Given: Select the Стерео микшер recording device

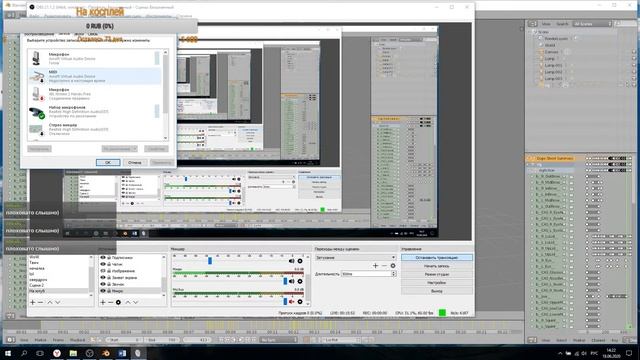Looking at the screenshot, I should coord(94,129).
